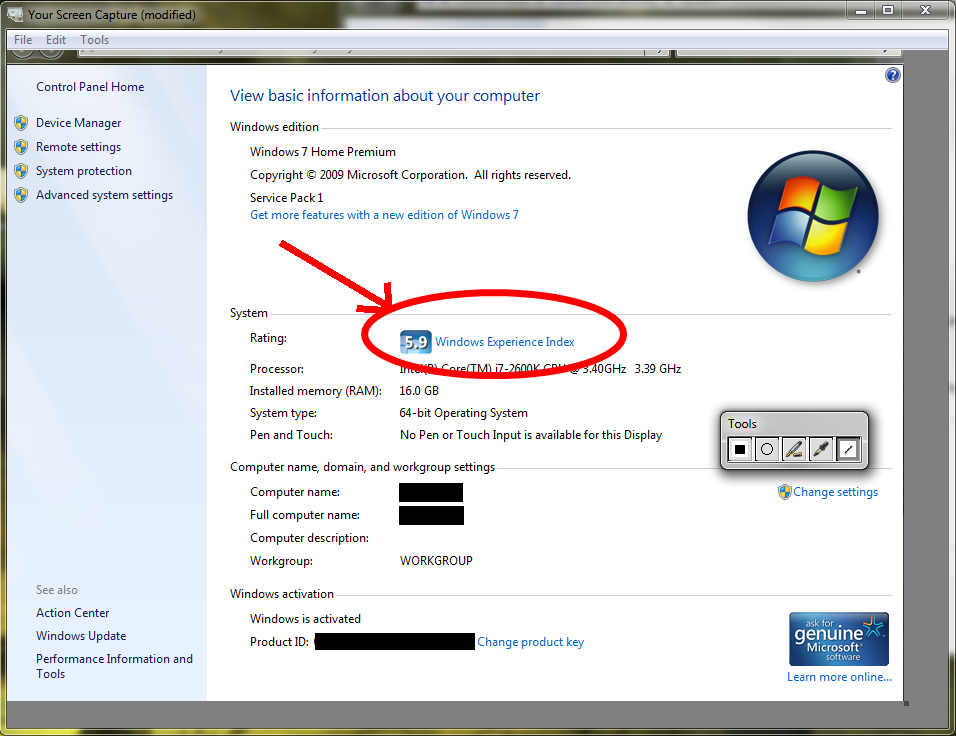Click the Your Screen Capture title bar icon

click(x=15, y=13)
